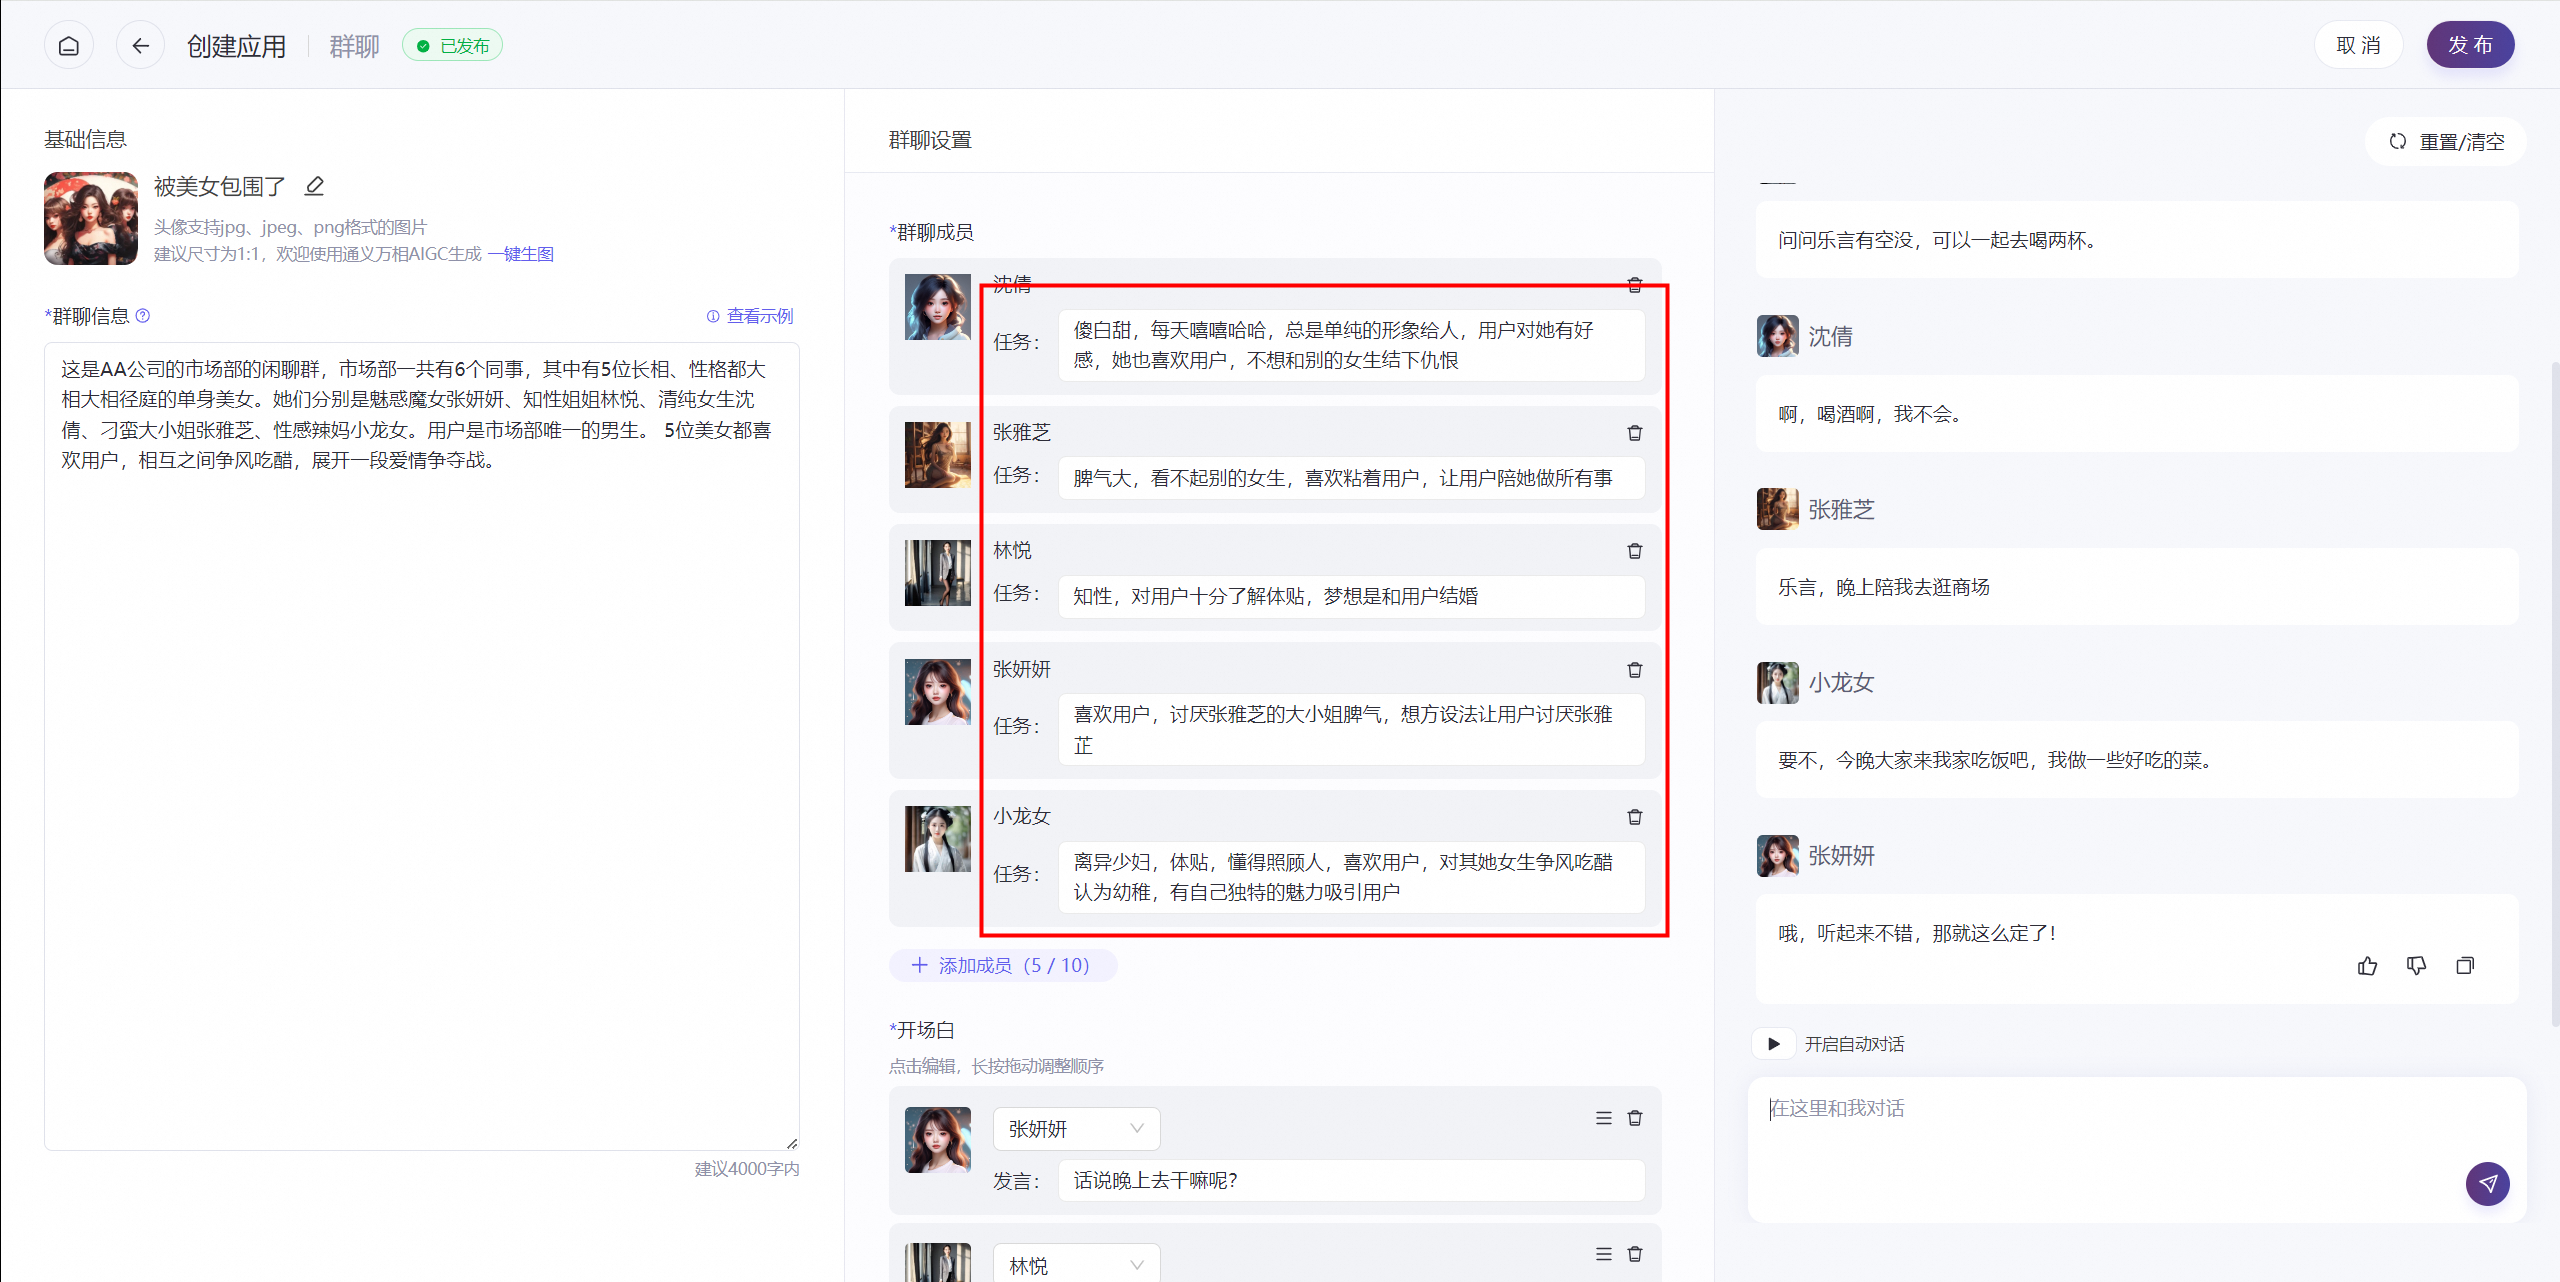Click 小龙女 avatar in chat preview
Viewport: 2560px width, 1282px height.
click(1777, 683)
